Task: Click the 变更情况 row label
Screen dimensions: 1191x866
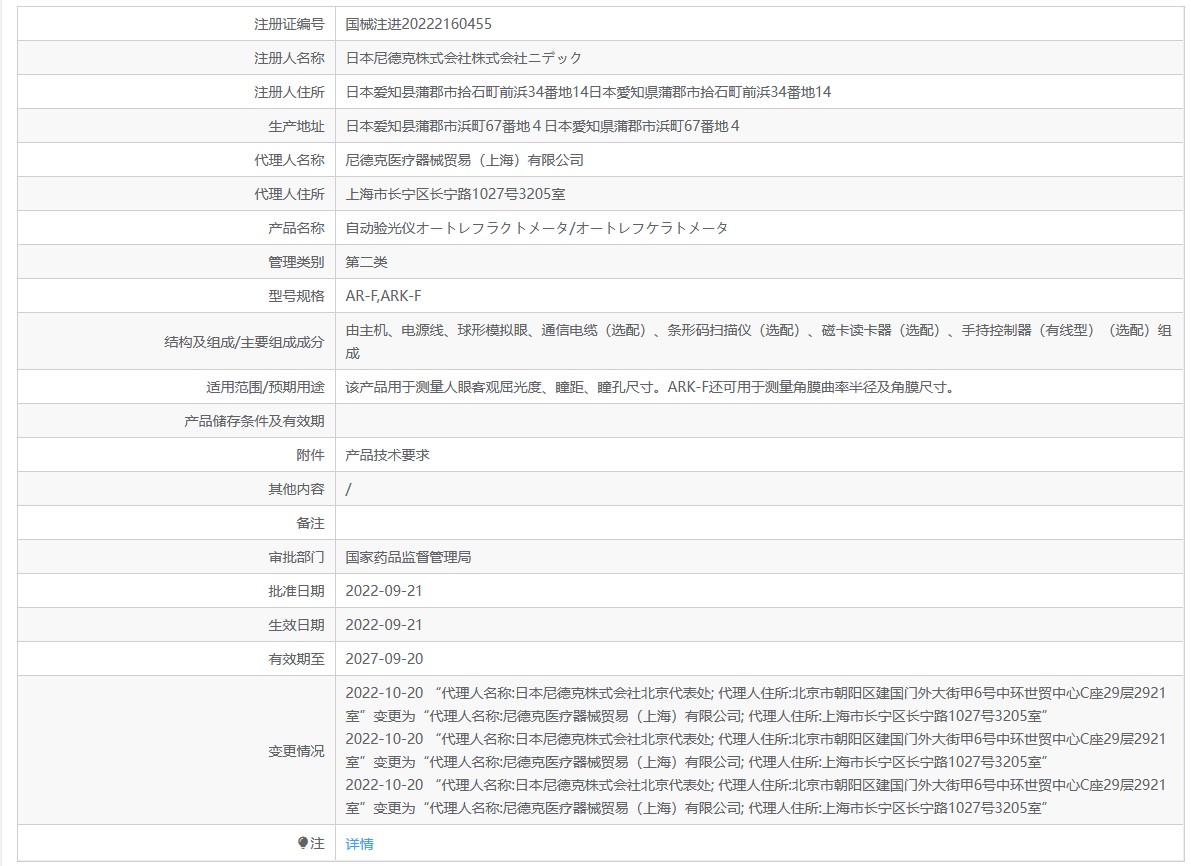Action: tap(296, 751)
